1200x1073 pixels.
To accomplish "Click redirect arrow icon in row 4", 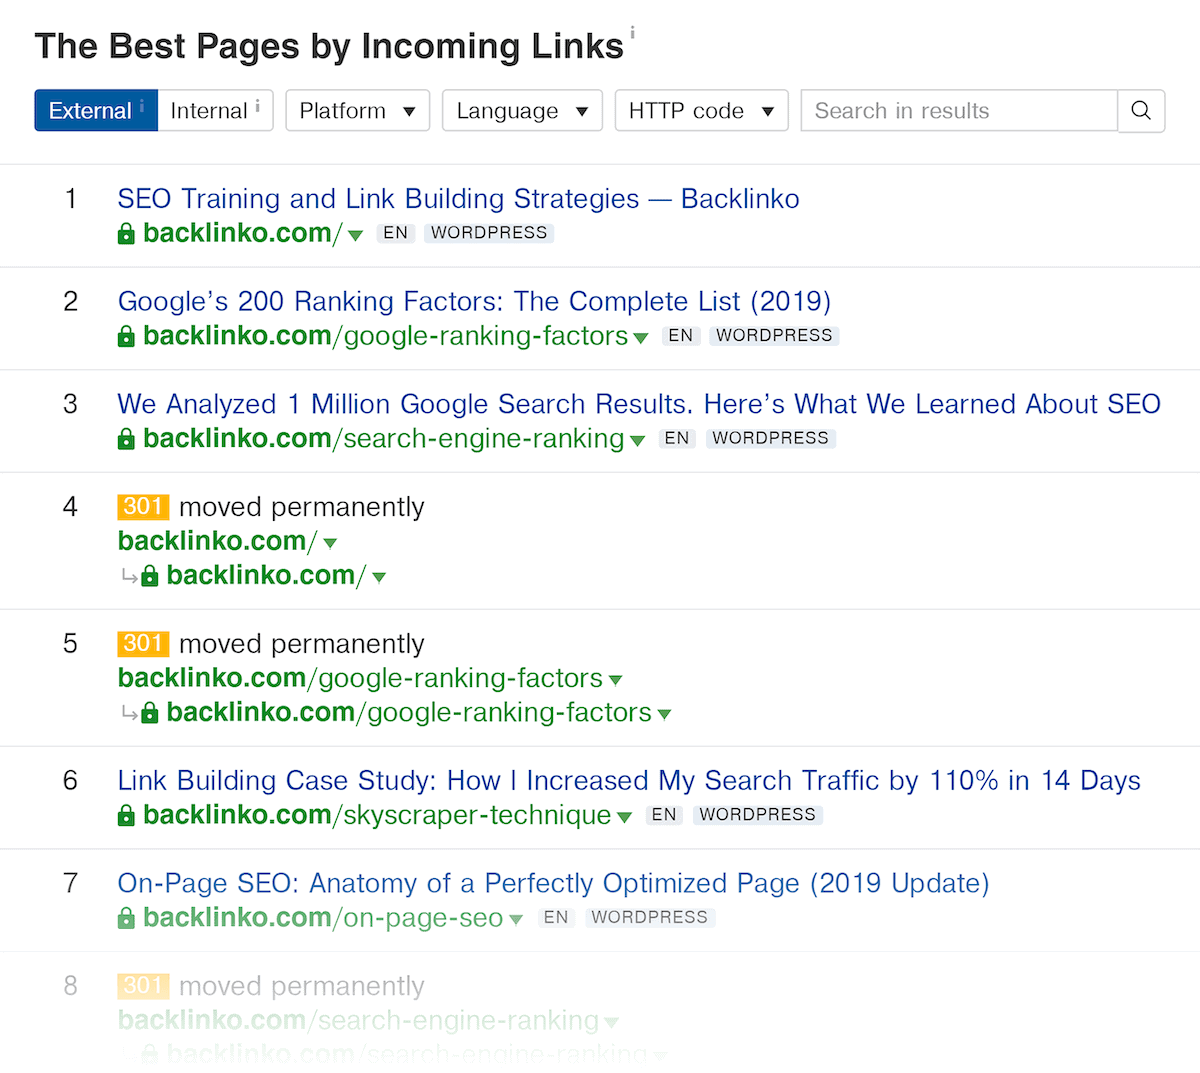I will [x=129, y=576].
